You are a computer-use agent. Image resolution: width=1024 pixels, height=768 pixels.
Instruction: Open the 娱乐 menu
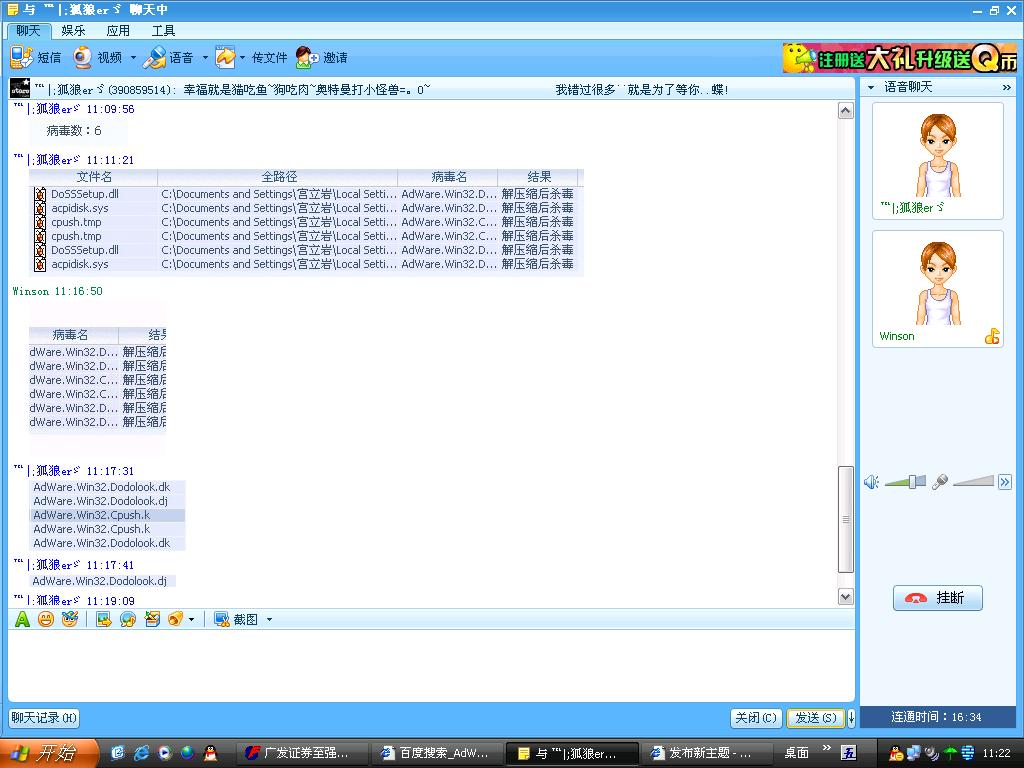pos(73,31)
